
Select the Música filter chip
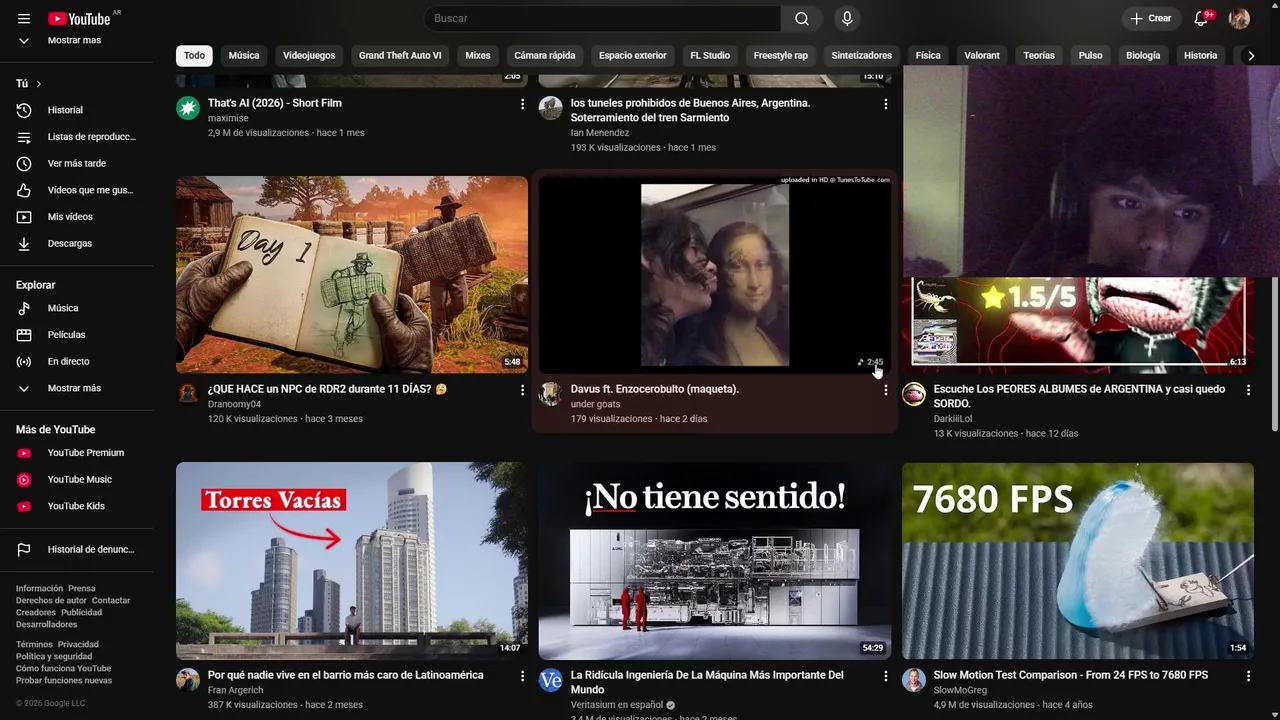coord(244,56)
